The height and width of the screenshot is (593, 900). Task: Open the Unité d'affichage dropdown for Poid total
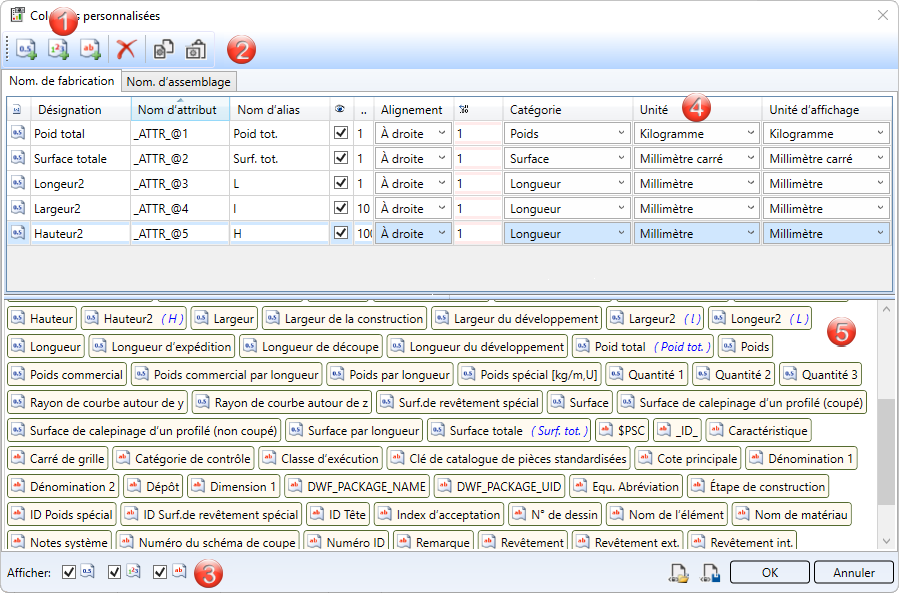pyautogui.click(x=827, y=133)
